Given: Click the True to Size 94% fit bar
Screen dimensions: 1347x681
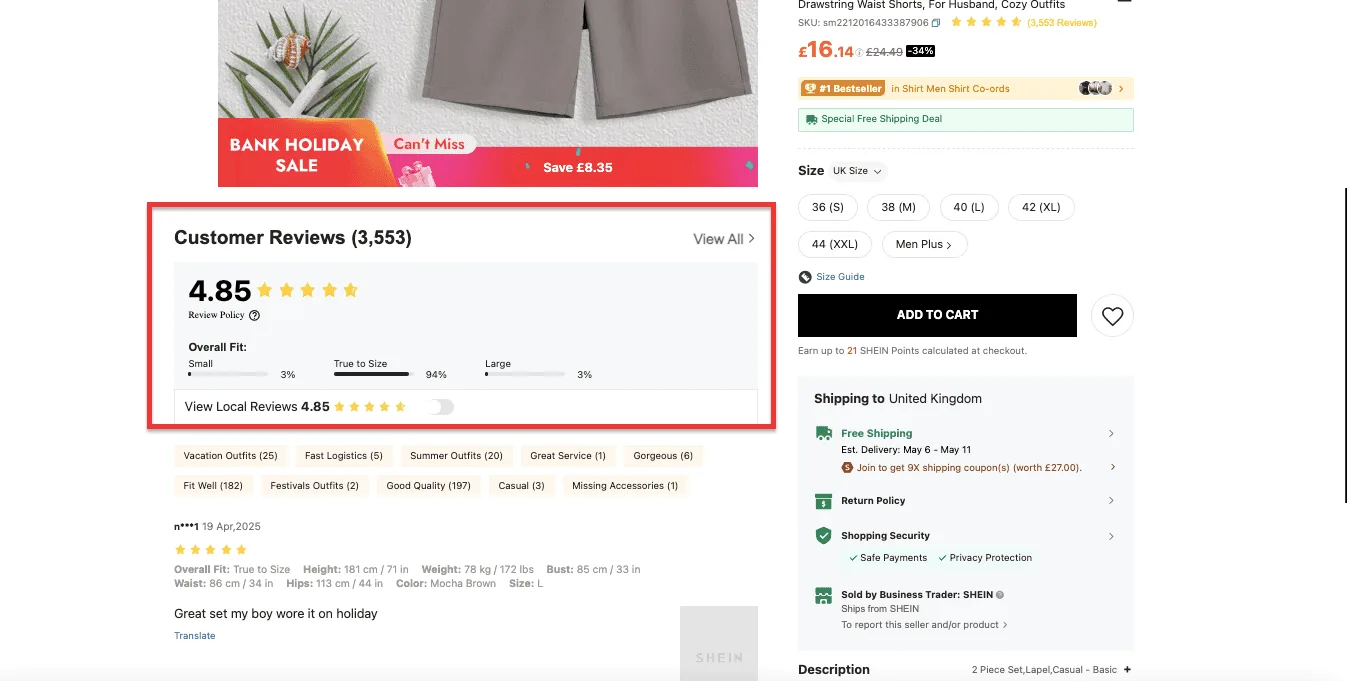Looking at the screenshot, I should click(x=373, y=374).
